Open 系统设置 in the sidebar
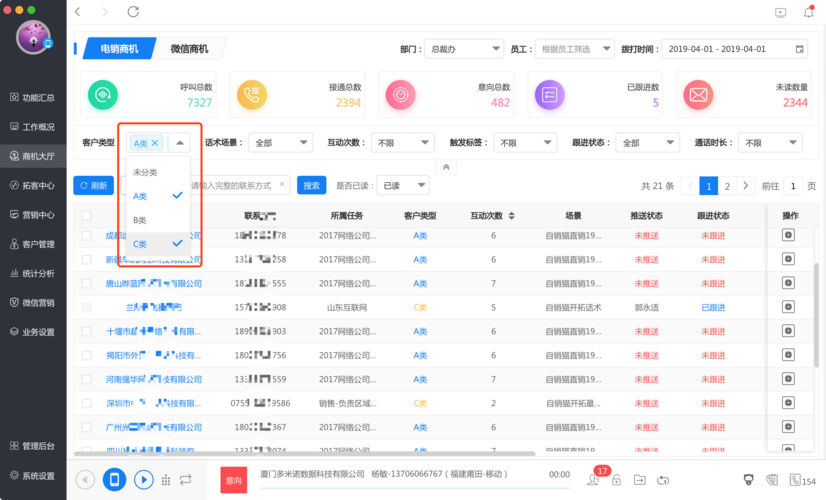 pyautogui.click(x=33, y=476)
